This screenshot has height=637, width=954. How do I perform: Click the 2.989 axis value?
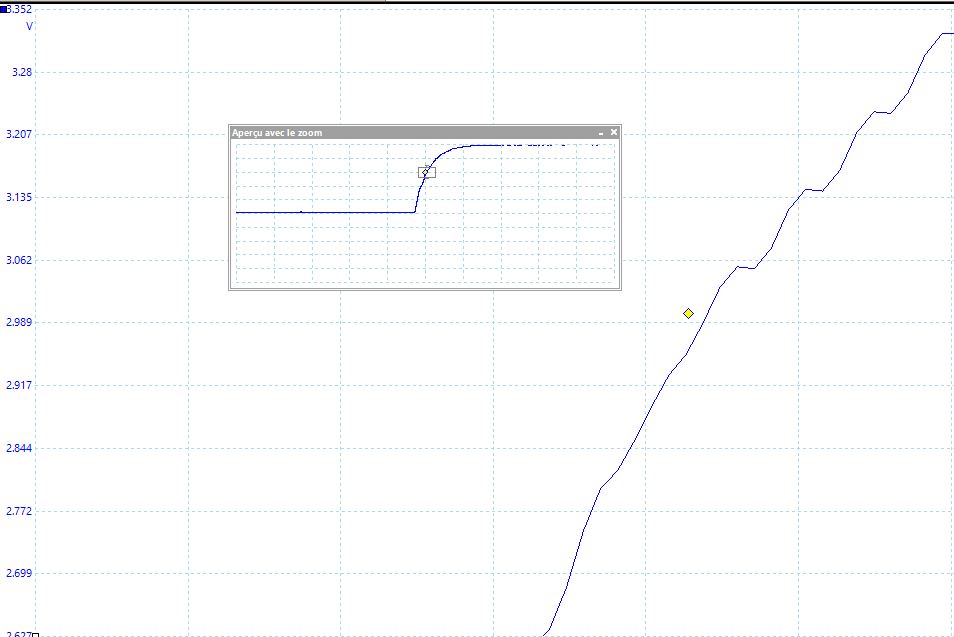pyautogui.click(x=19, y=322)
